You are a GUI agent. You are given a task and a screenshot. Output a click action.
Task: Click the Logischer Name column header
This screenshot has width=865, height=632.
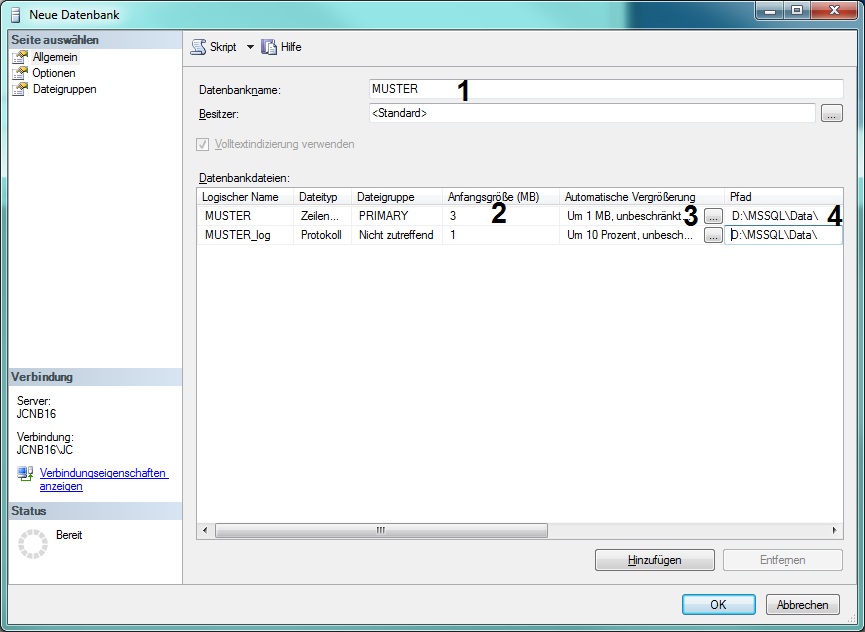245,197
